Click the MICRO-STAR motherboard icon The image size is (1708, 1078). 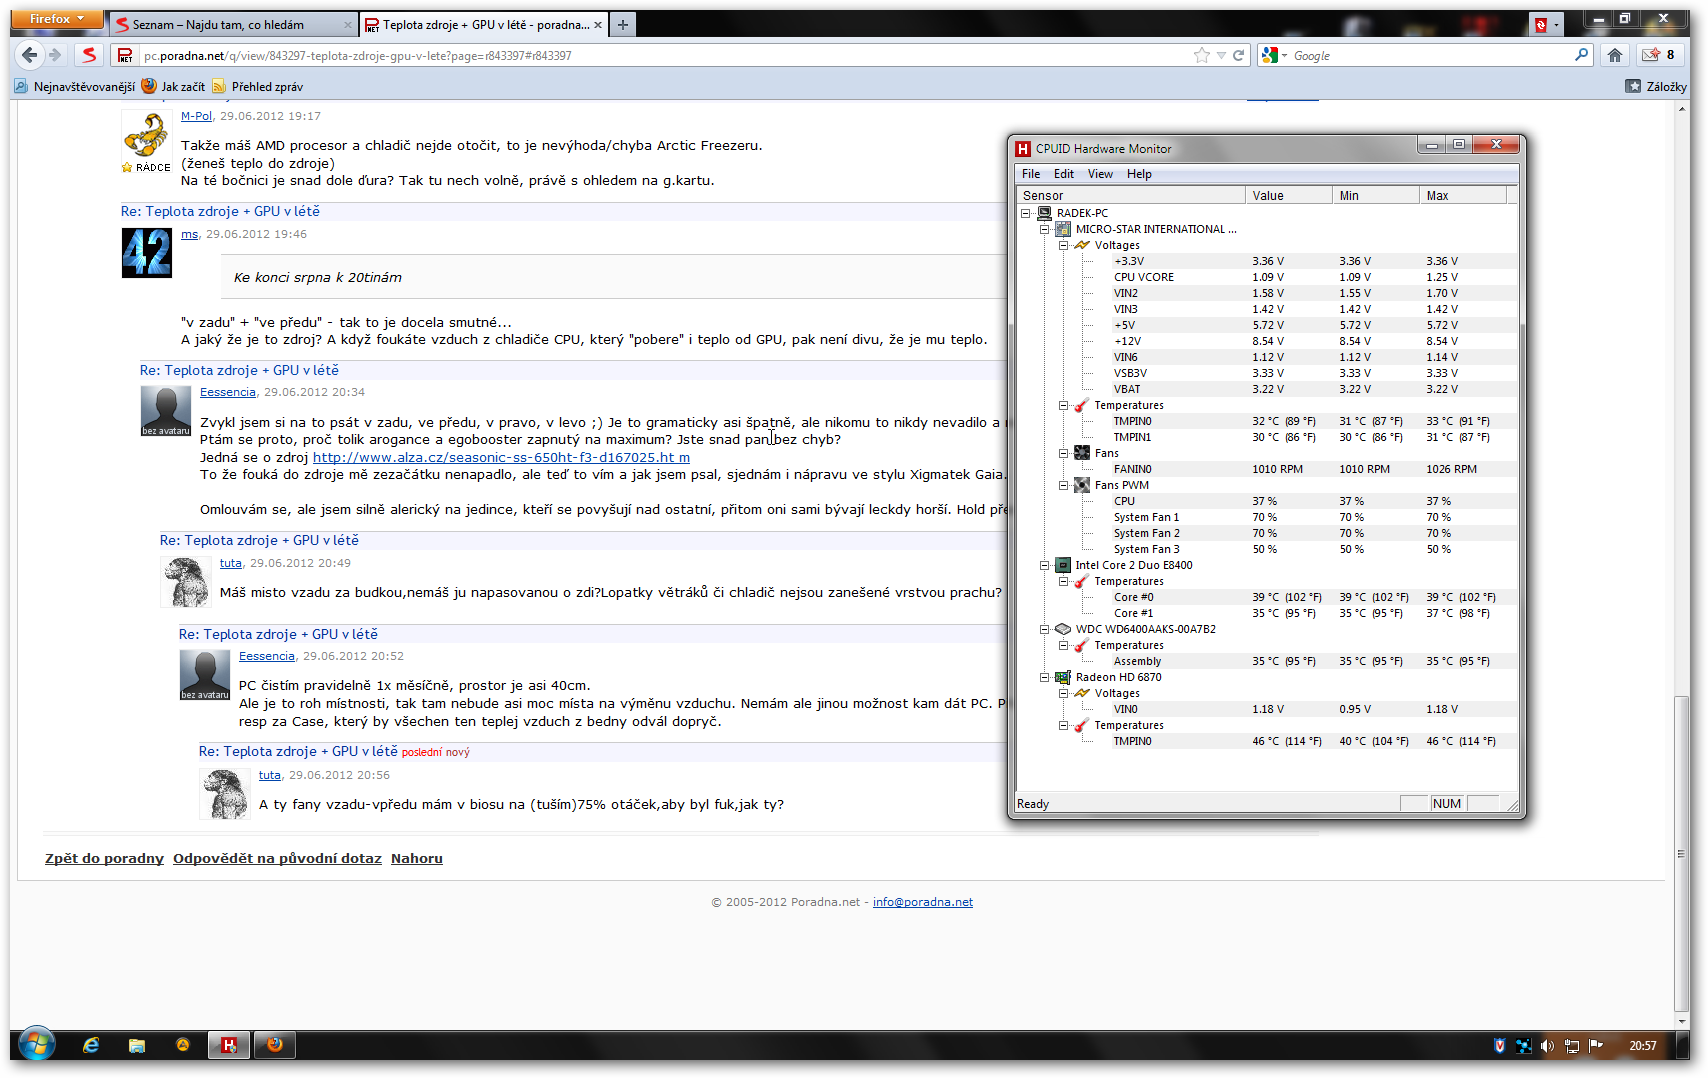click(x=1063, y=229)
